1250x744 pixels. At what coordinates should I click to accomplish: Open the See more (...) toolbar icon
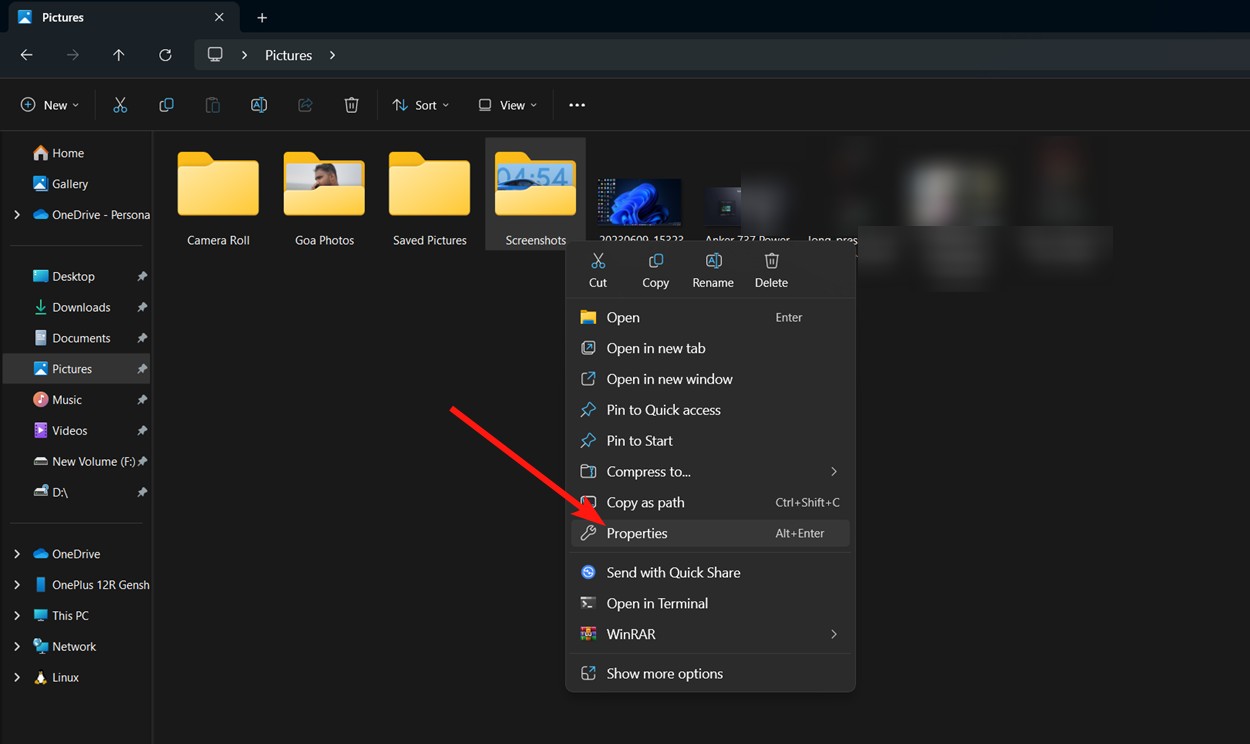coord(576,104)
